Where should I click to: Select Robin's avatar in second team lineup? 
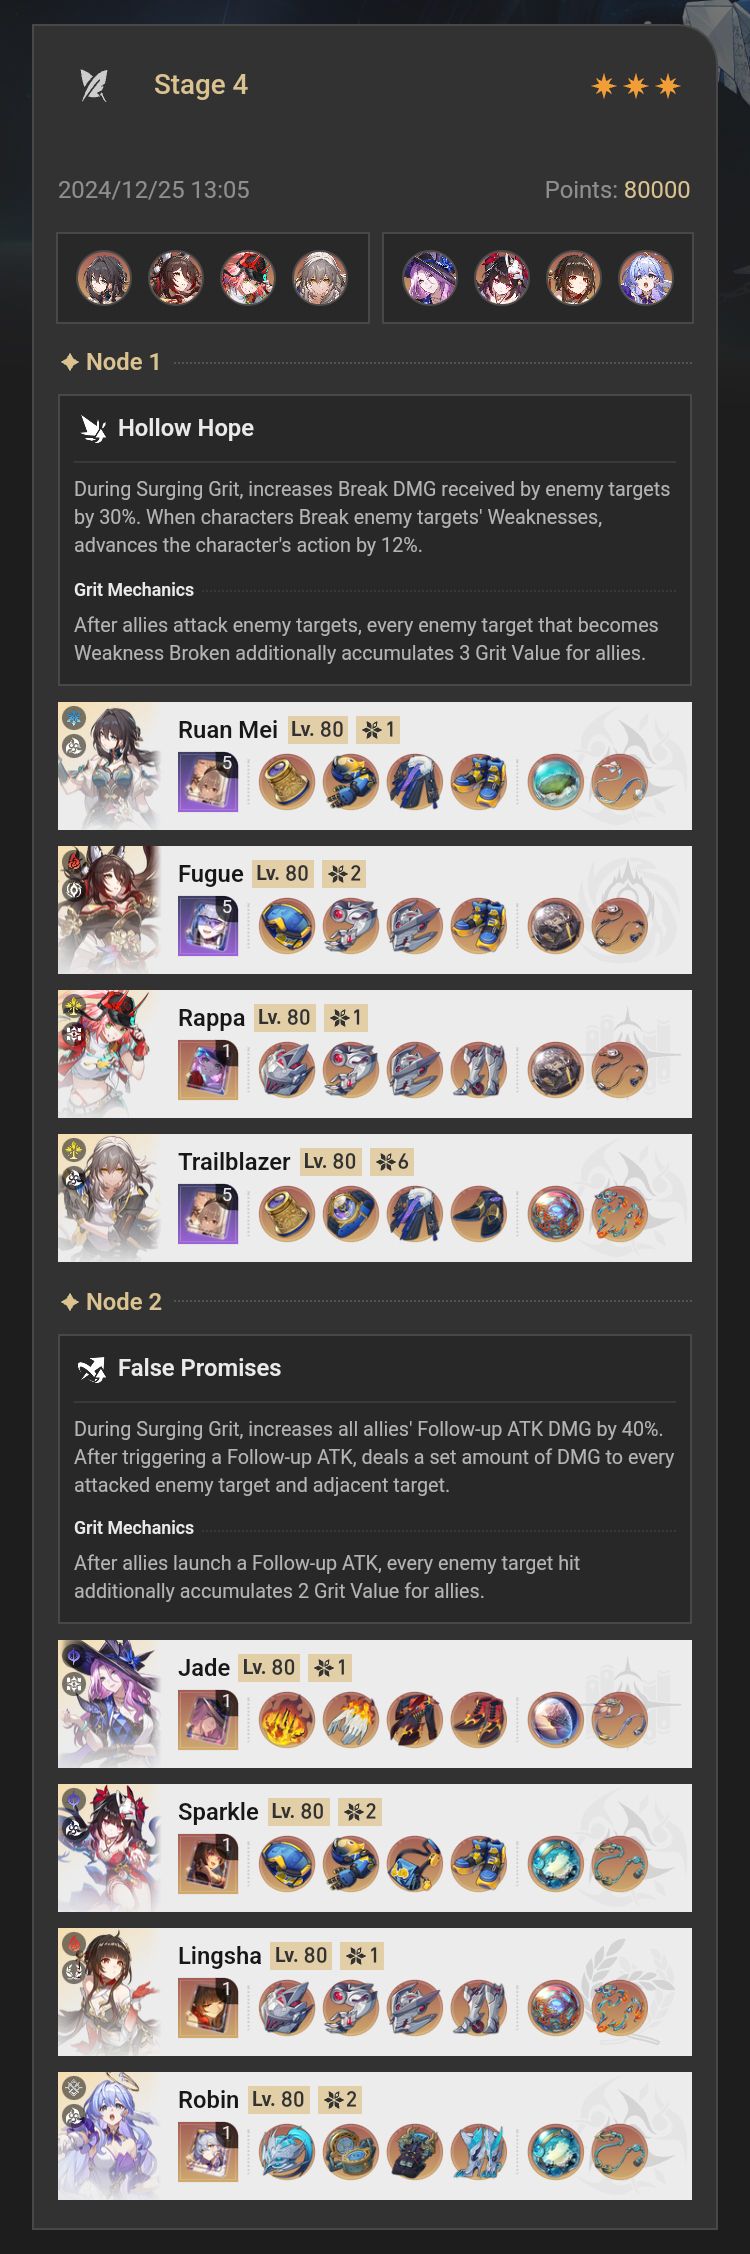(x=646, y=278)
